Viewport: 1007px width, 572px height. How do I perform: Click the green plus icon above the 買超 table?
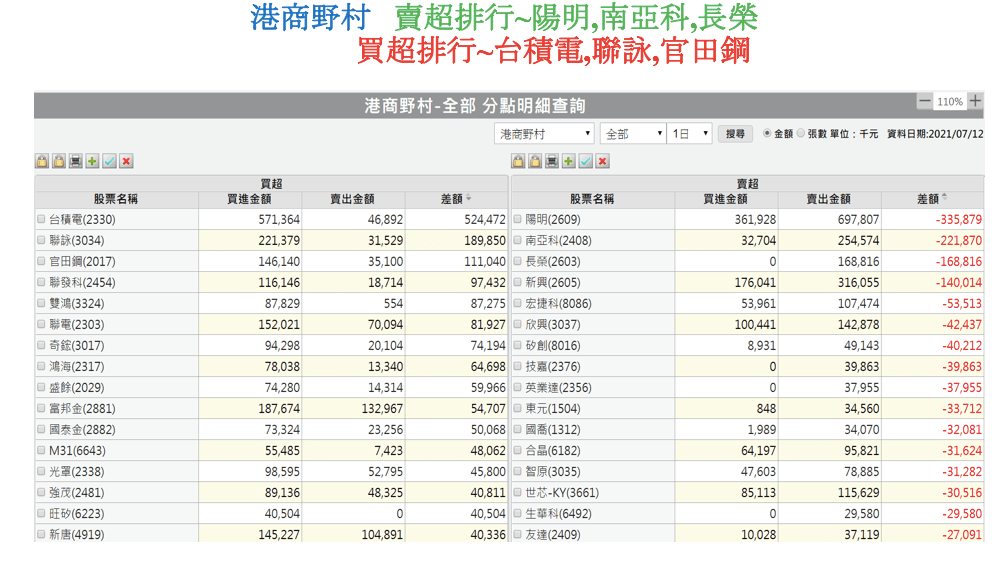point(92,161)
